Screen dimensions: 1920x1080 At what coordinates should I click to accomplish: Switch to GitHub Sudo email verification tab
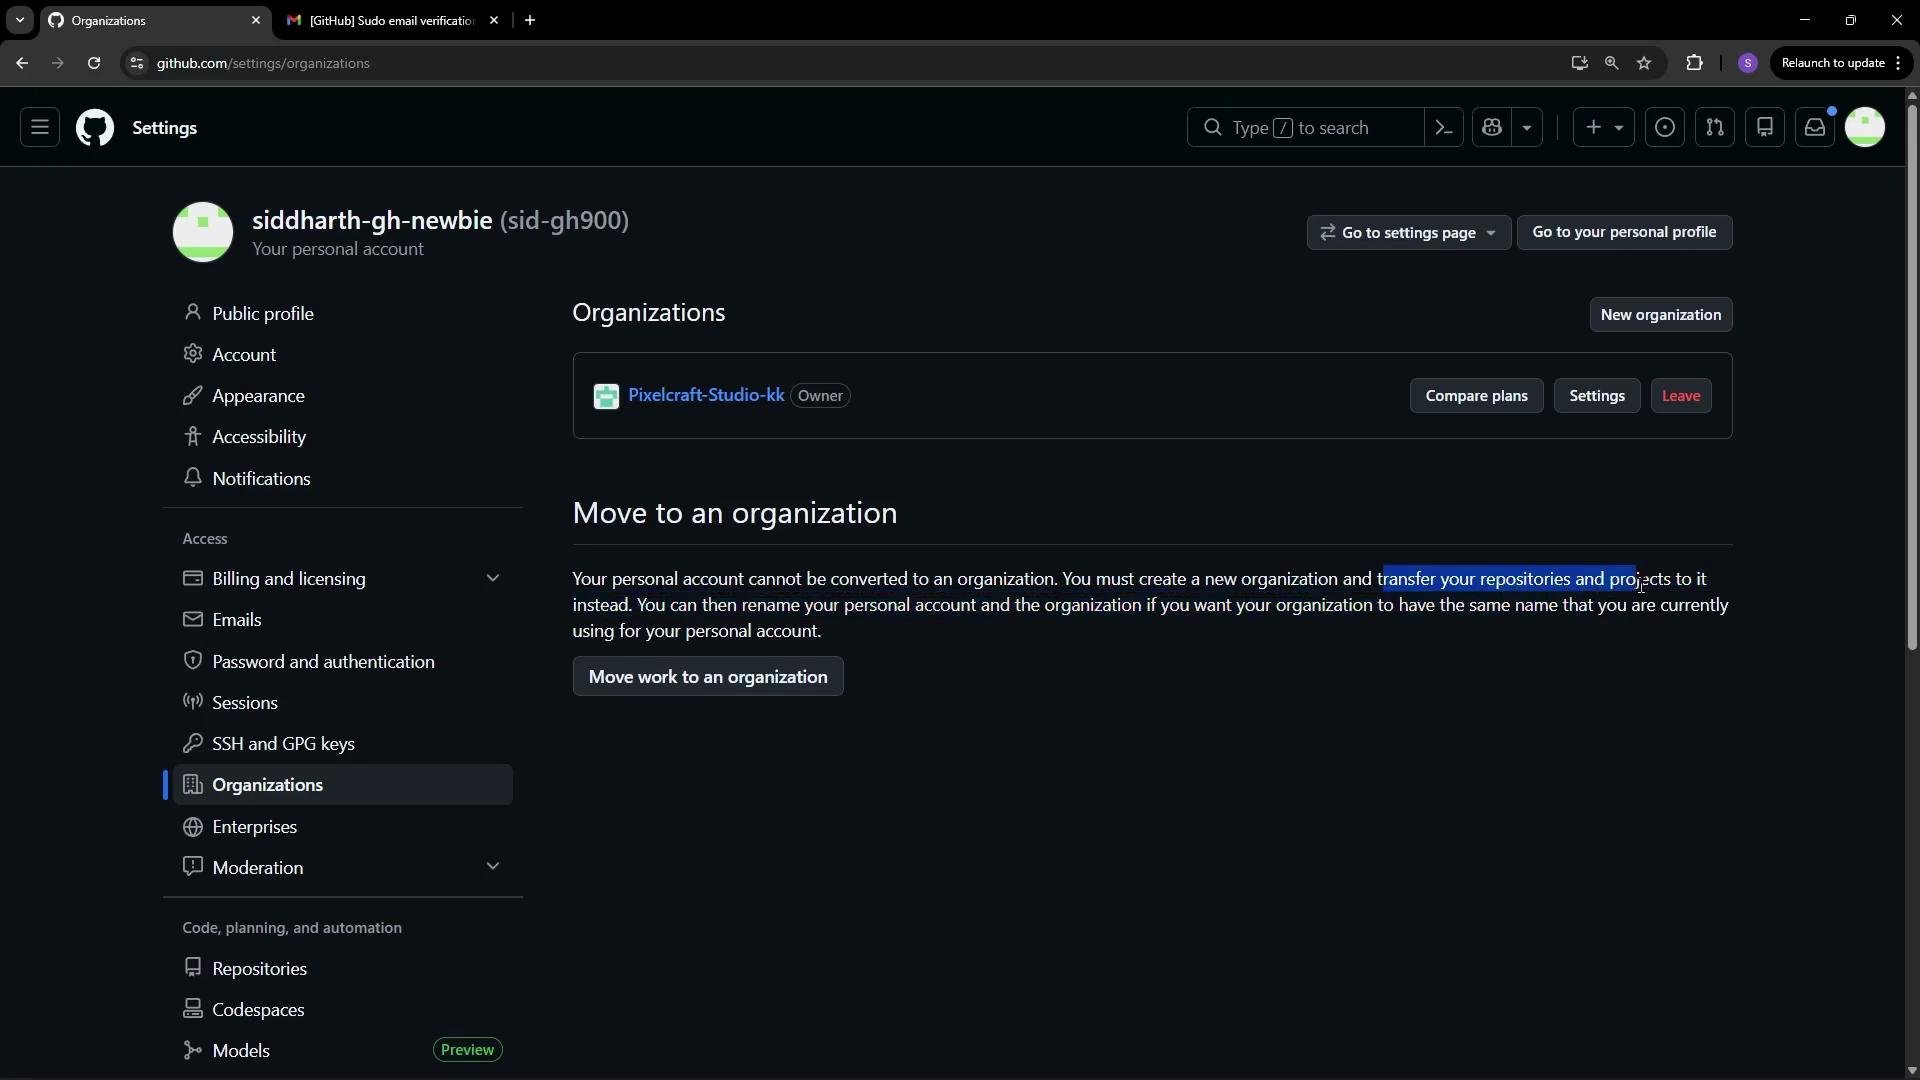click(x=390, y=20)
